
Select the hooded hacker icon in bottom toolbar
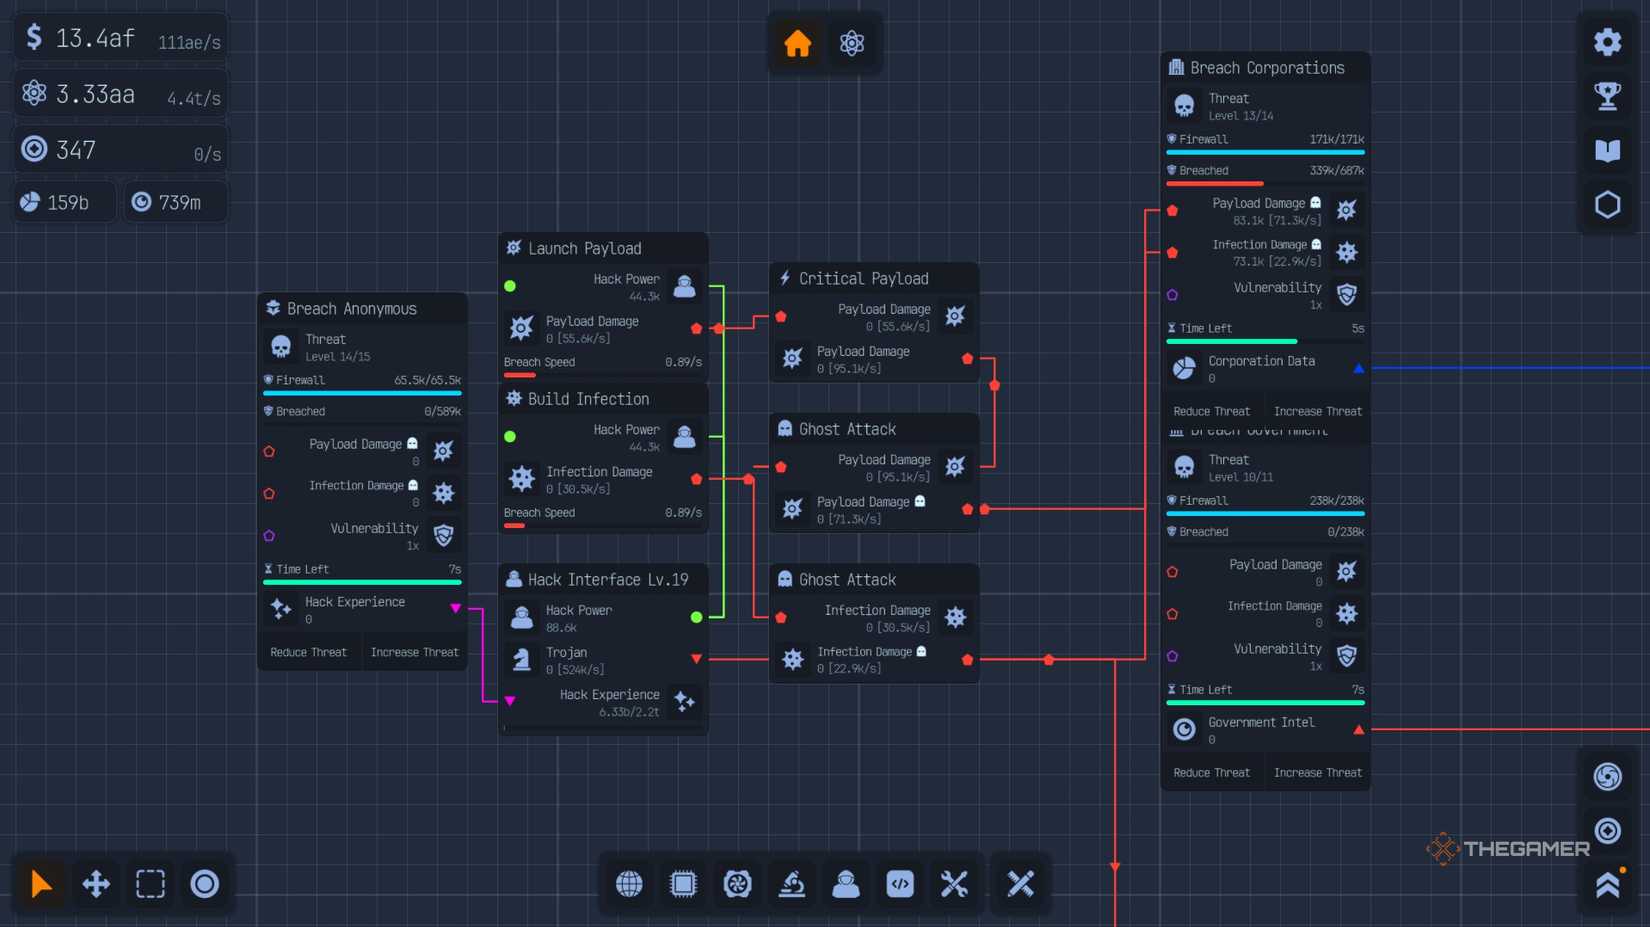(845, 884)
